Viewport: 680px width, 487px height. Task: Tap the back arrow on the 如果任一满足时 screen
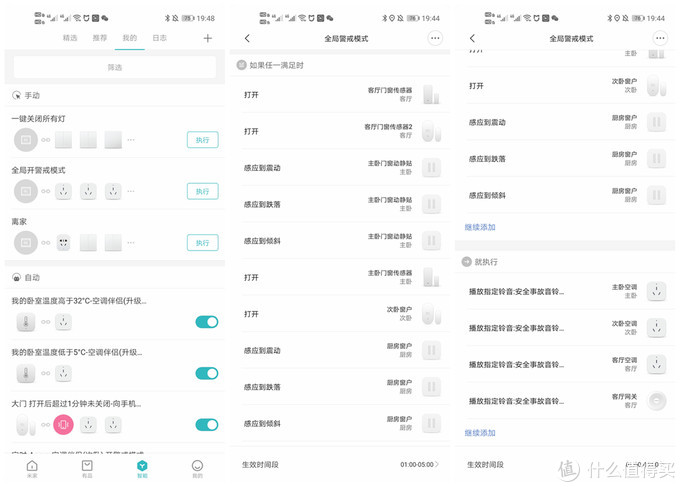point(247,38)
